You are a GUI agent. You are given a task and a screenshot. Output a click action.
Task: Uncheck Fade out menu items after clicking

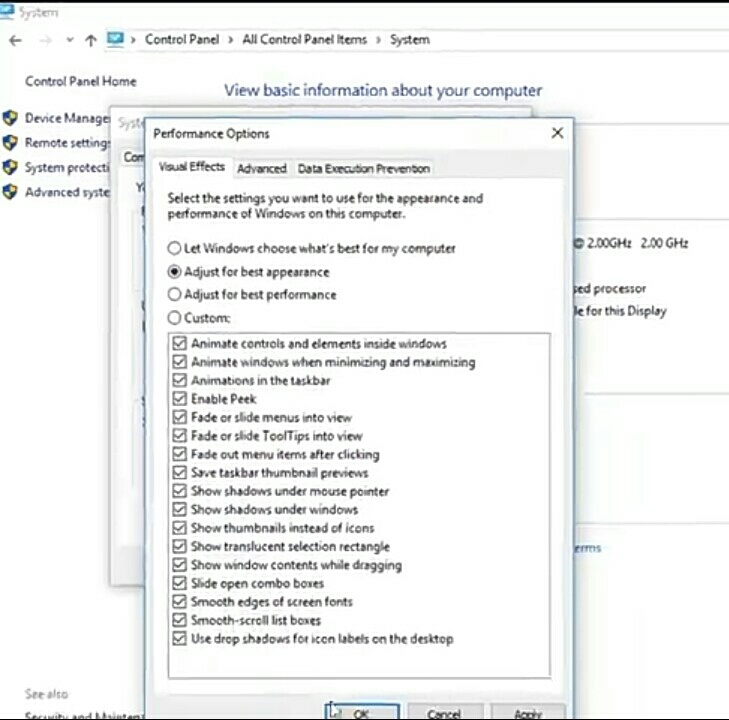(179, 454)
